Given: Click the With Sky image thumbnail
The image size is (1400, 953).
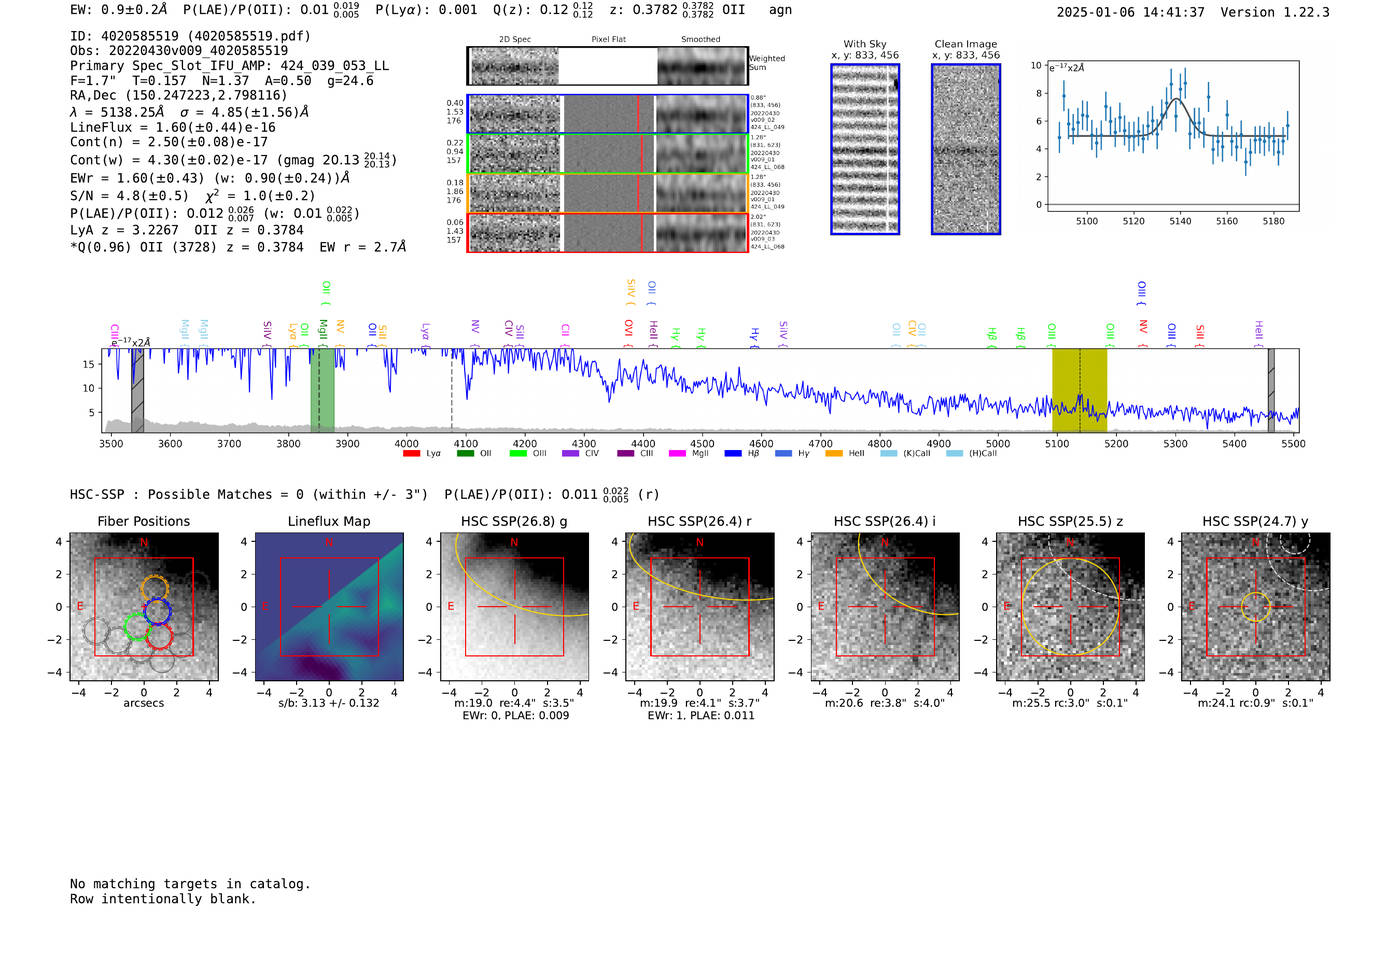Looking at the screenshot, I should 865,149.
